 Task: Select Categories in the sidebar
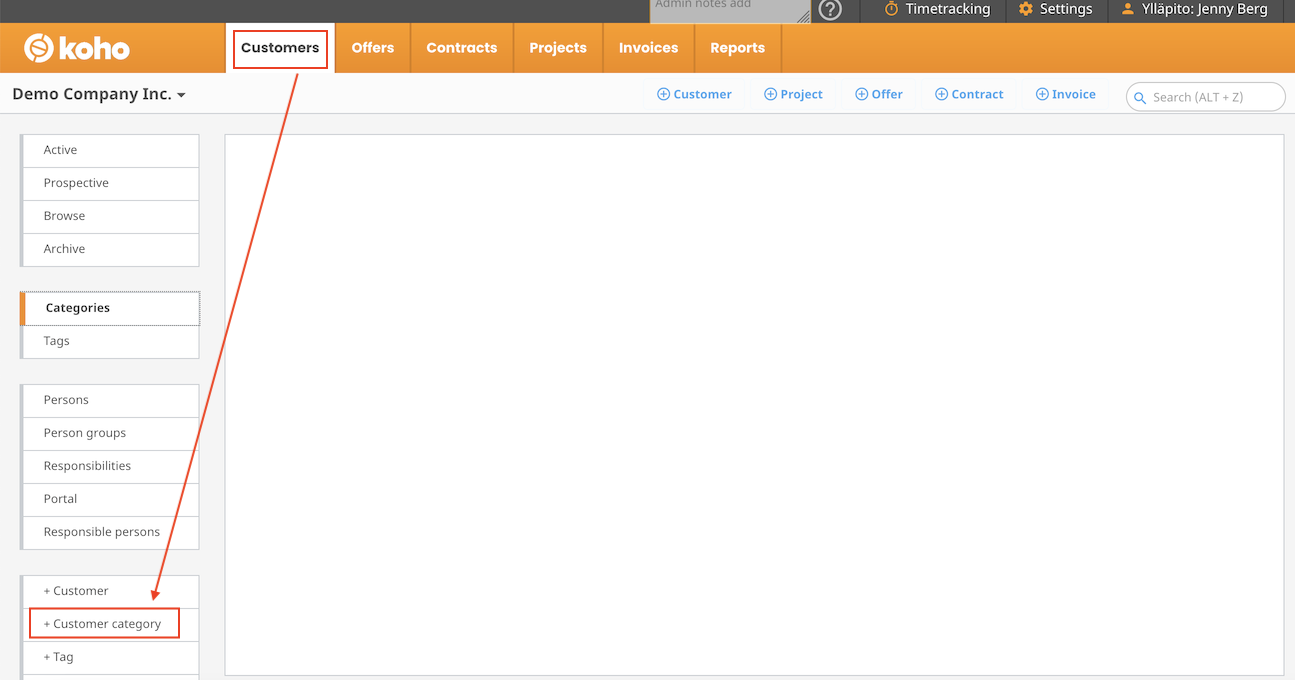pyautogui.click(x=111, y=308)
